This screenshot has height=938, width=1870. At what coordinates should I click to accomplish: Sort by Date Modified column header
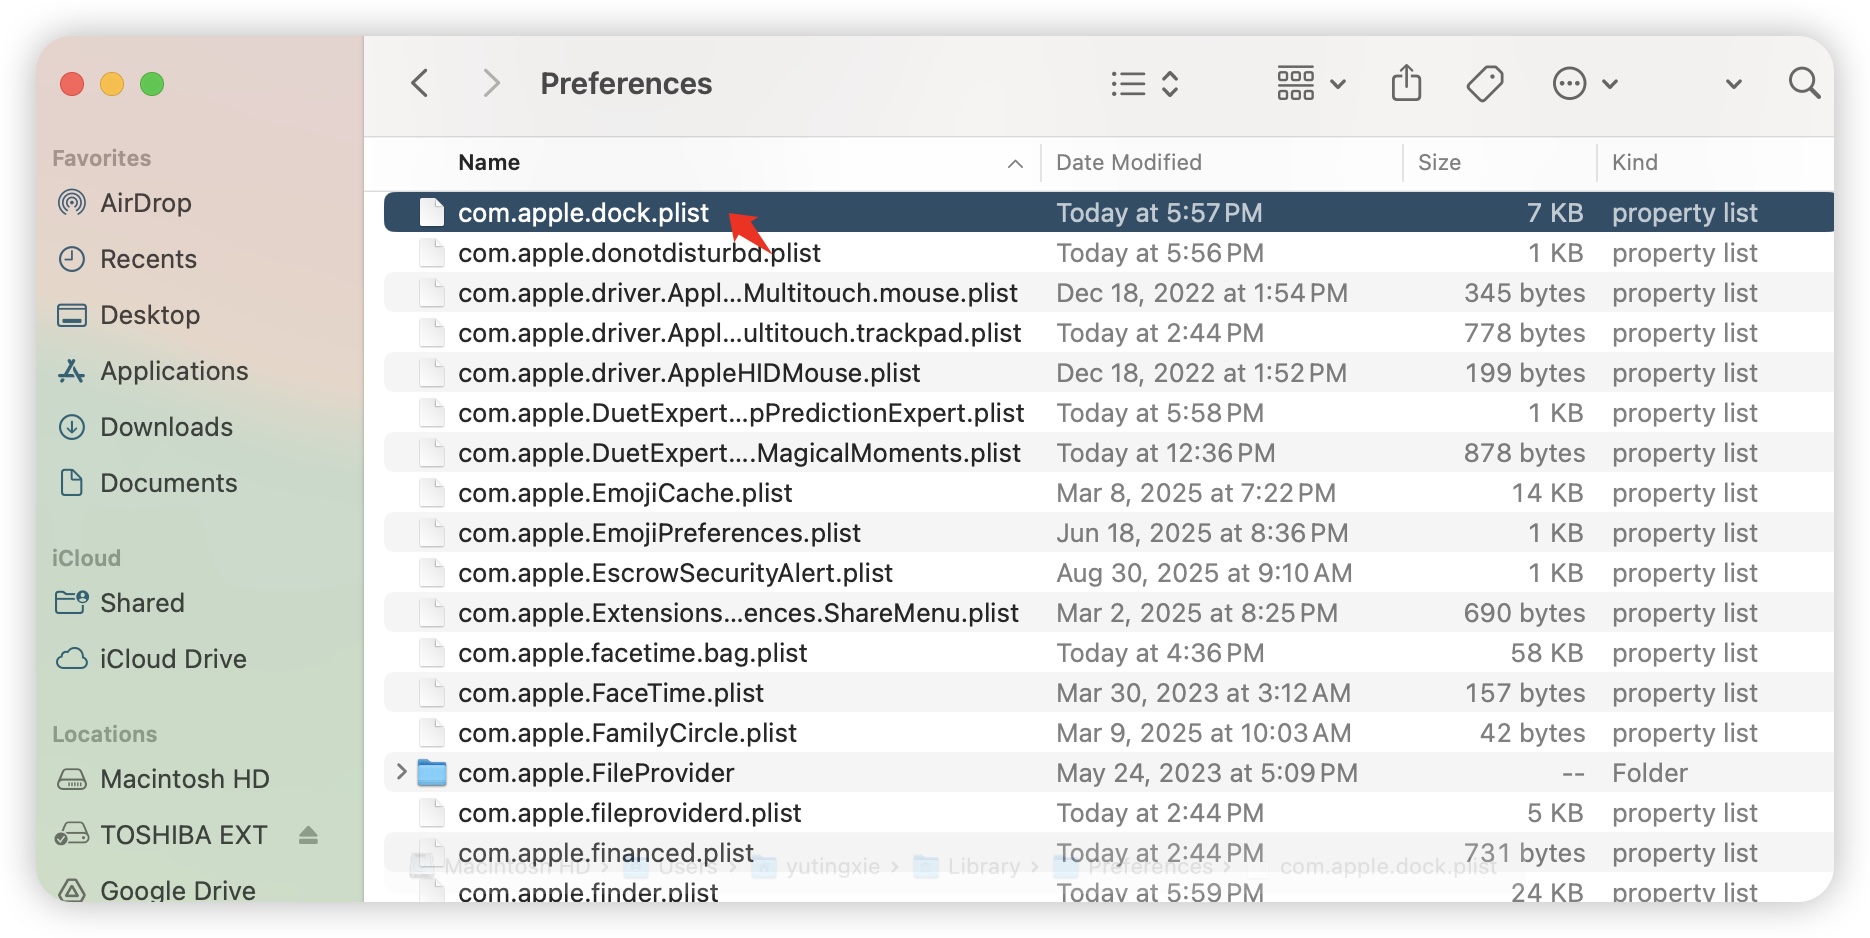pos(1129,162)
